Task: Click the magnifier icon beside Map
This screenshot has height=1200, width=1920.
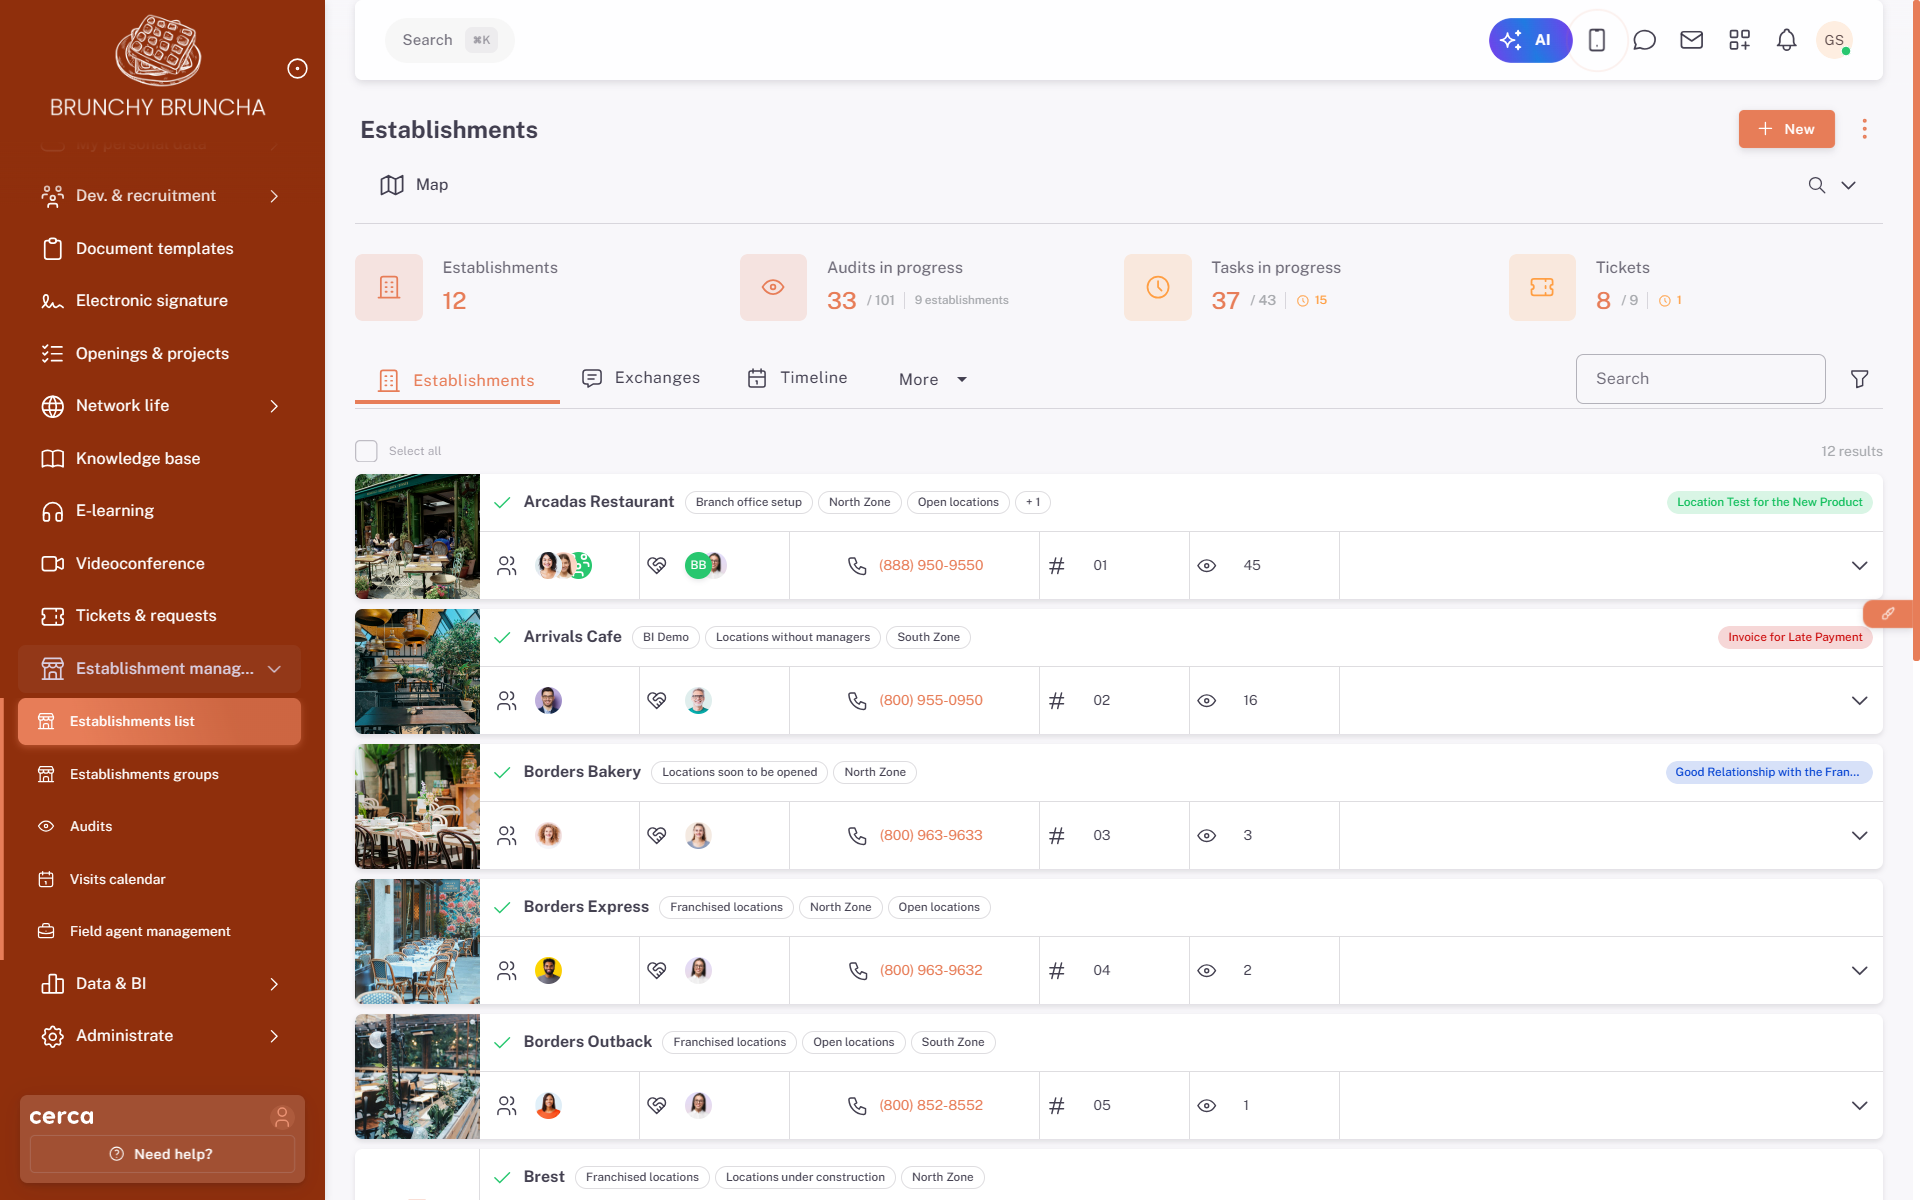Action: click(1816, 185)
